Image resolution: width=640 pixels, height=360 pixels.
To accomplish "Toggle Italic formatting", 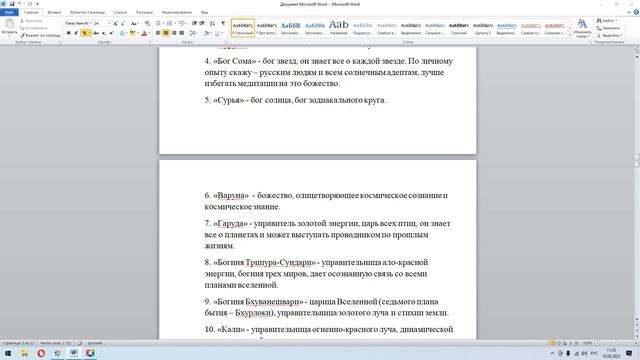I will click(76, 33).
